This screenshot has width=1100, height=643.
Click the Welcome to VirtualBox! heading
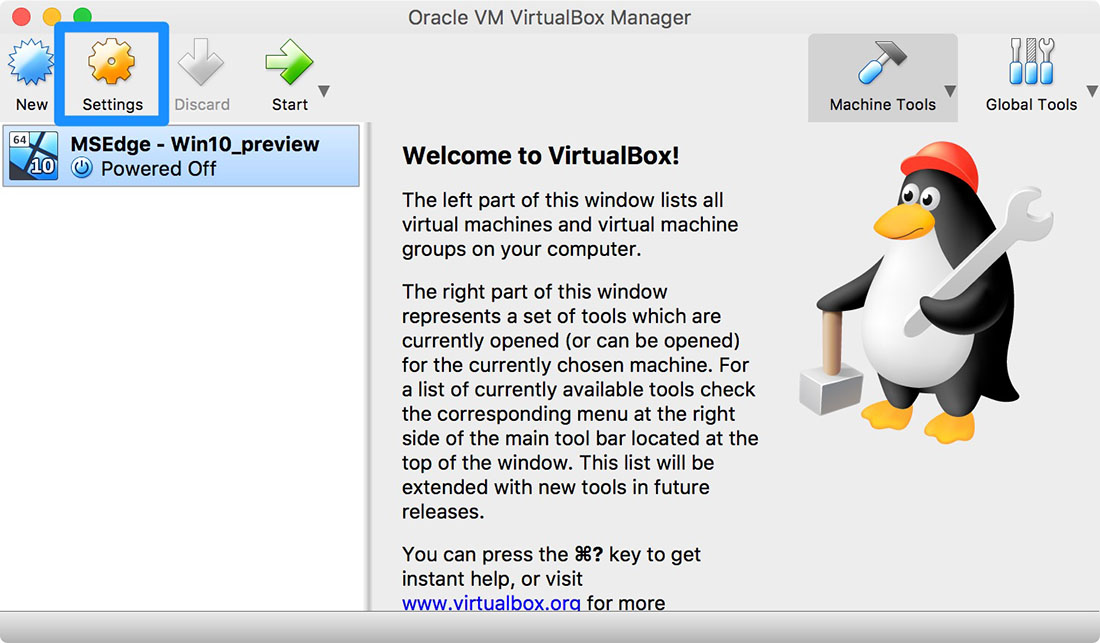click(x=541, y=155)
